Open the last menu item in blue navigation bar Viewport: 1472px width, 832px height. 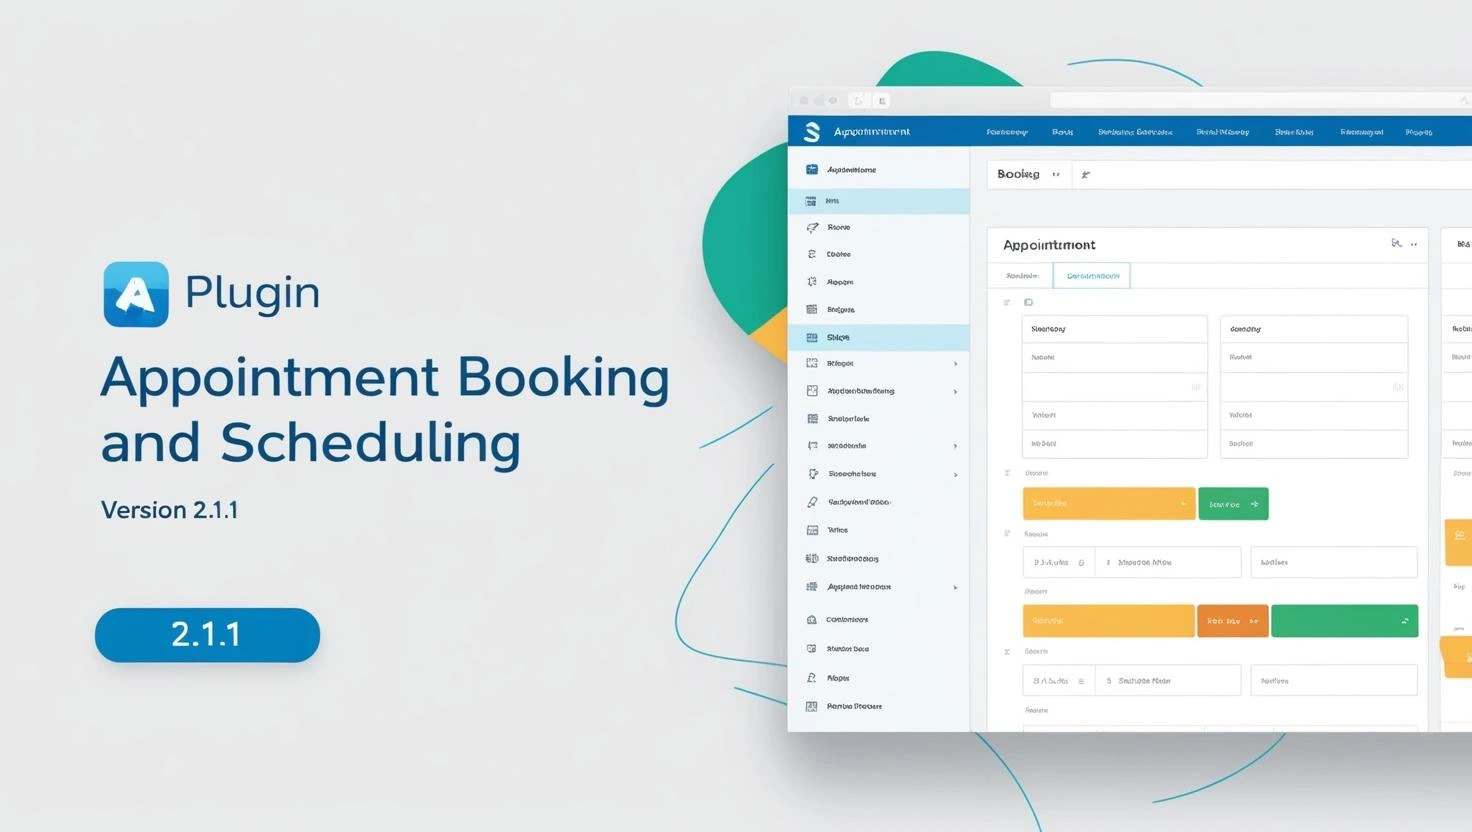(x=1418, y=132)
